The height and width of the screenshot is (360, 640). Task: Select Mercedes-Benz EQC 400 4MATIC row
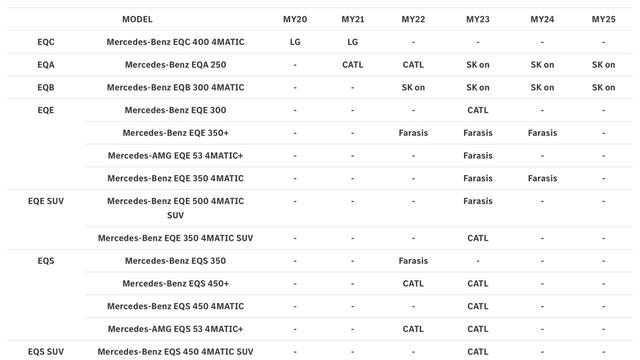tap(320, 42)
